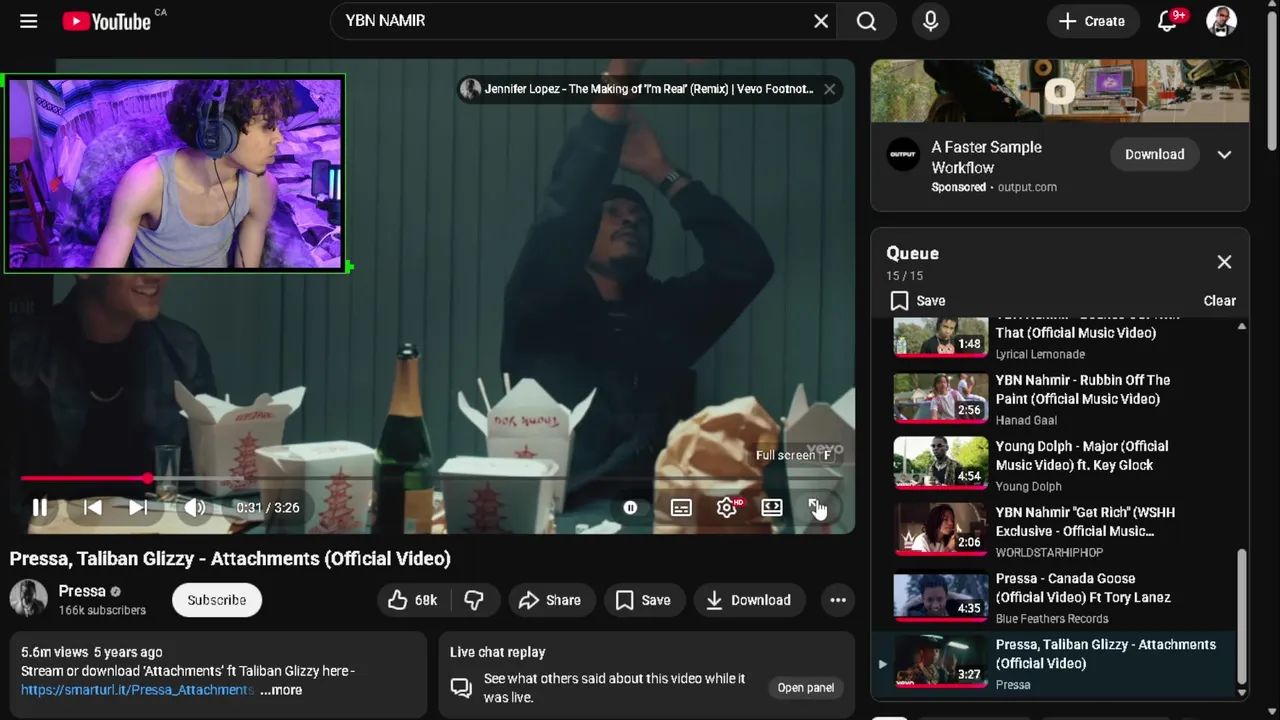Like the video

click(x=413, y=600)
